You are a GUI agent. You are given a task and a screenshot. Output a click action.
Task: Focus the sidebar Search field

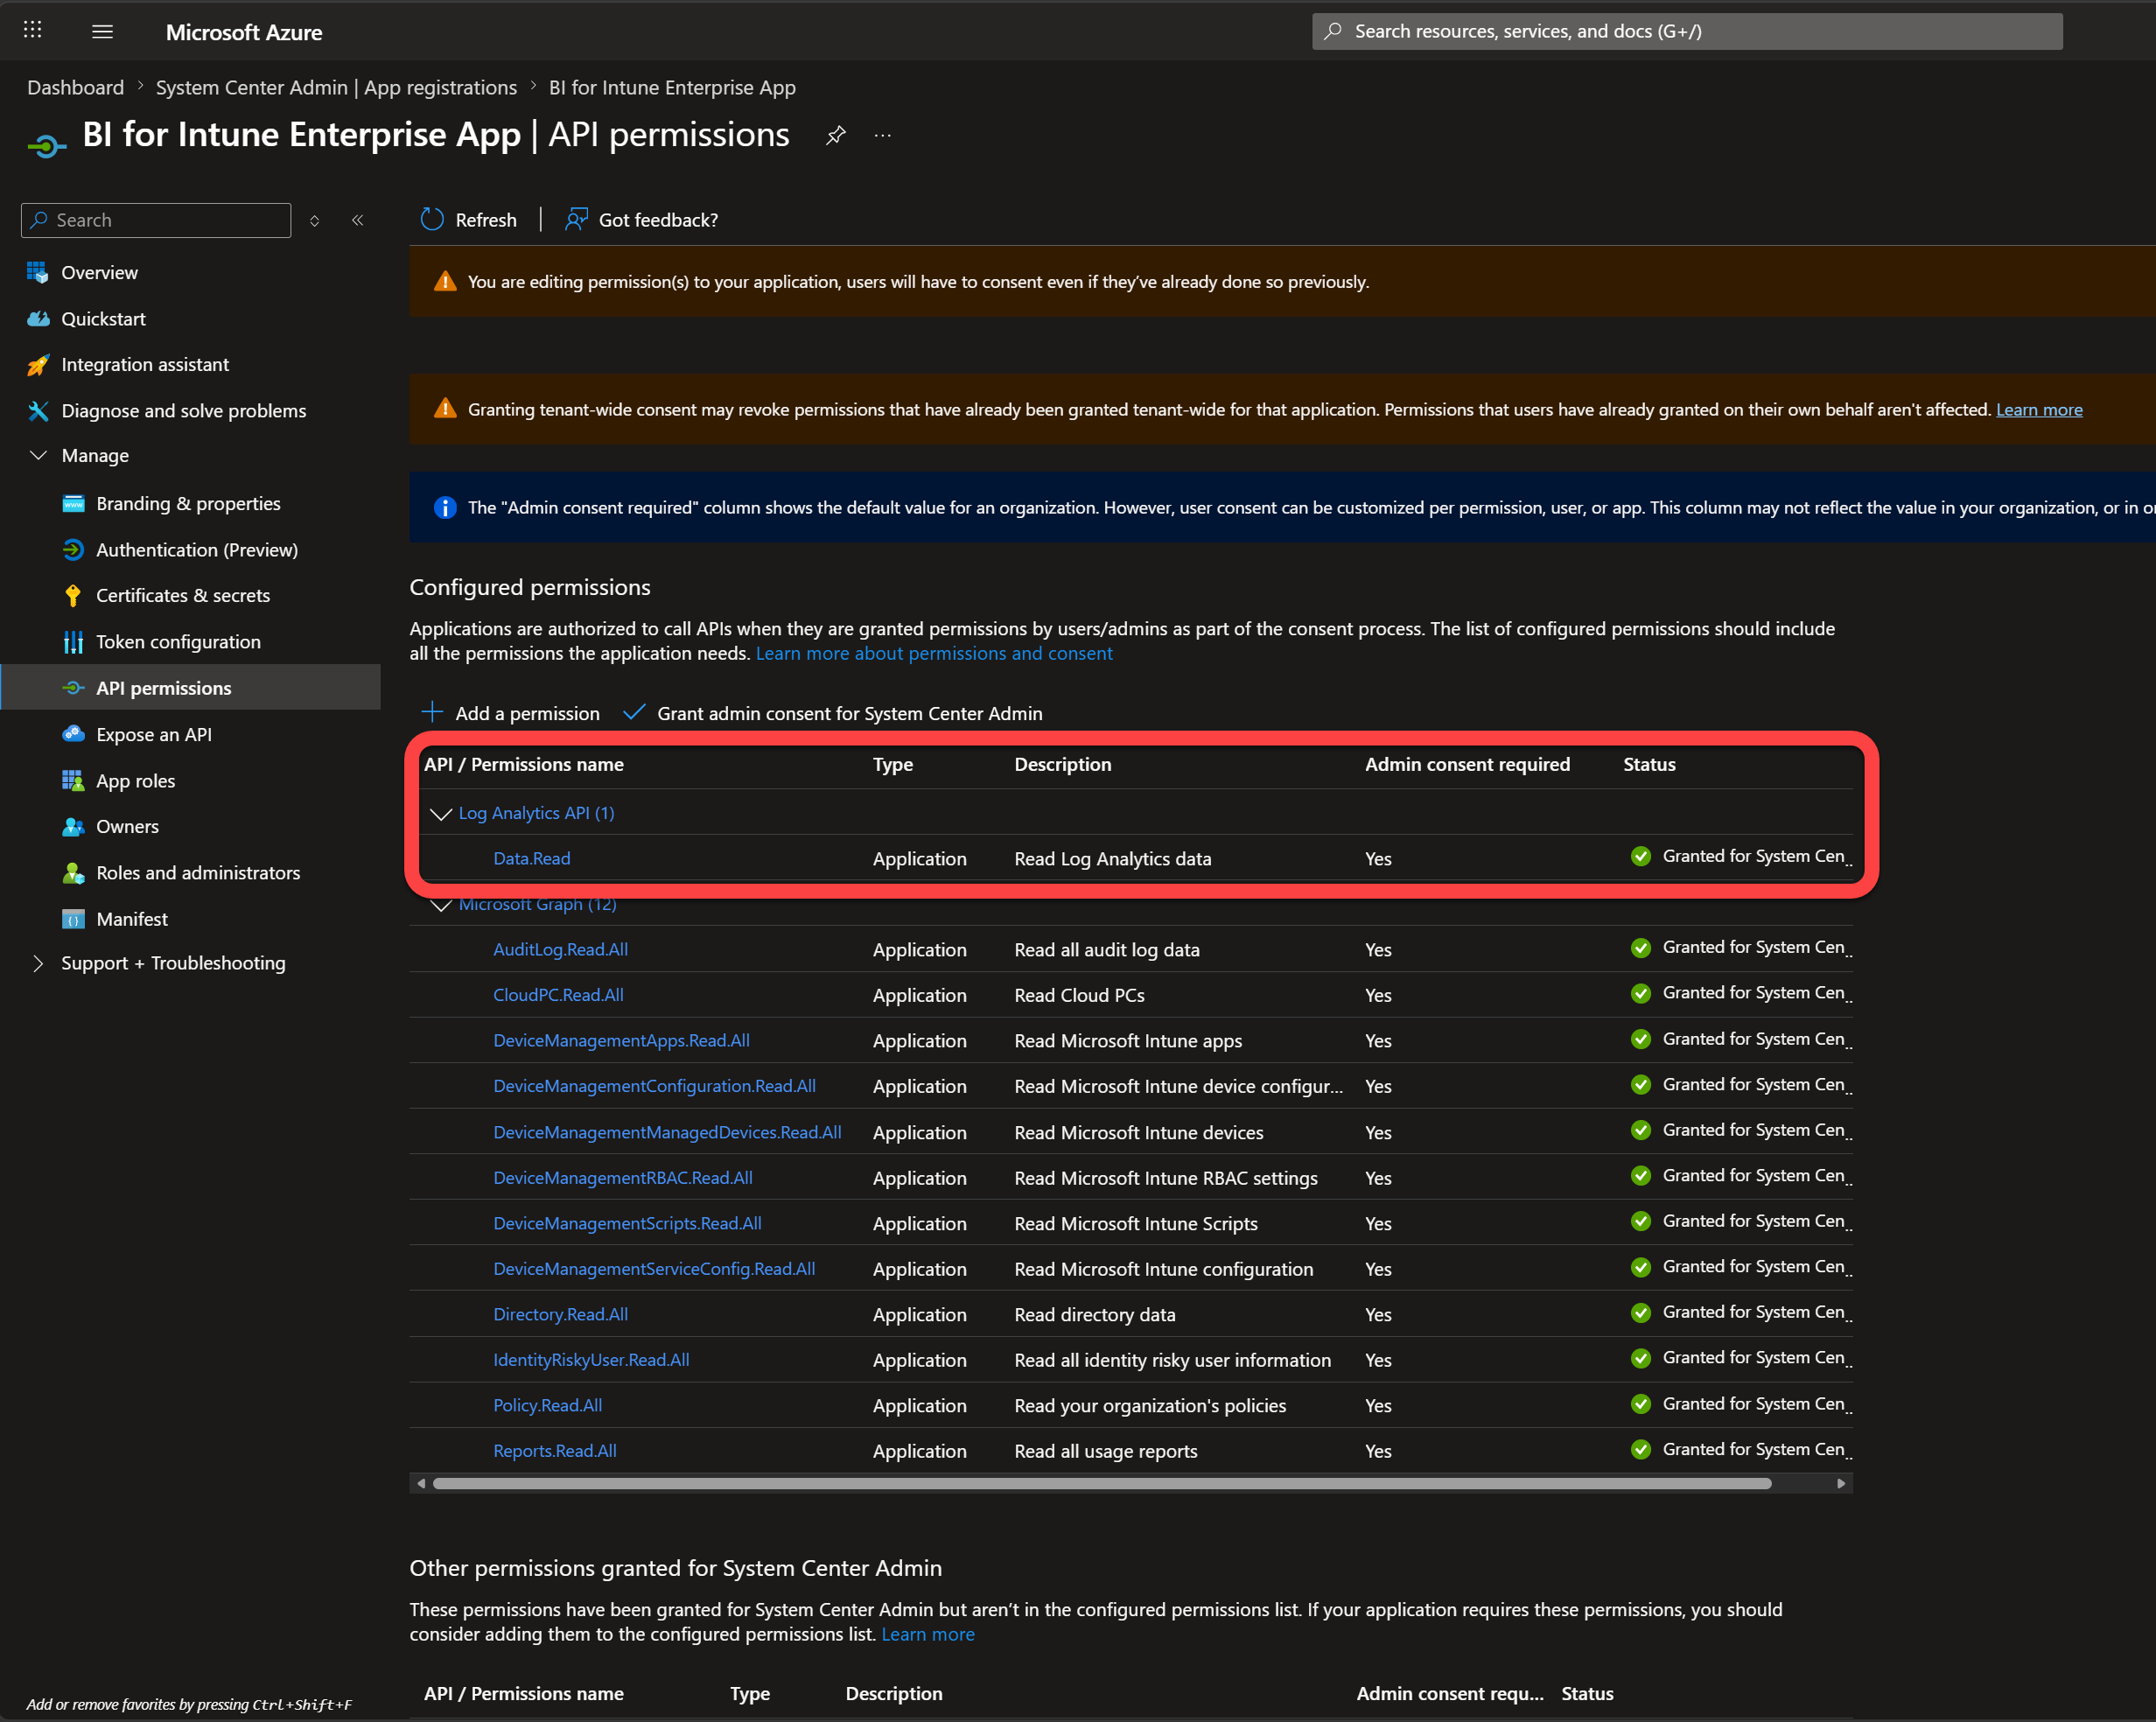156,220
